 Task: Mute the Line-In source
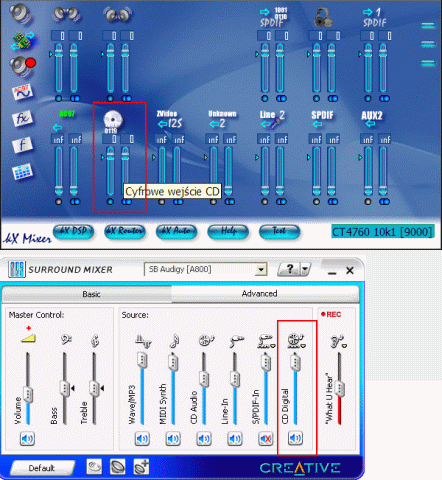click(235, 439)
